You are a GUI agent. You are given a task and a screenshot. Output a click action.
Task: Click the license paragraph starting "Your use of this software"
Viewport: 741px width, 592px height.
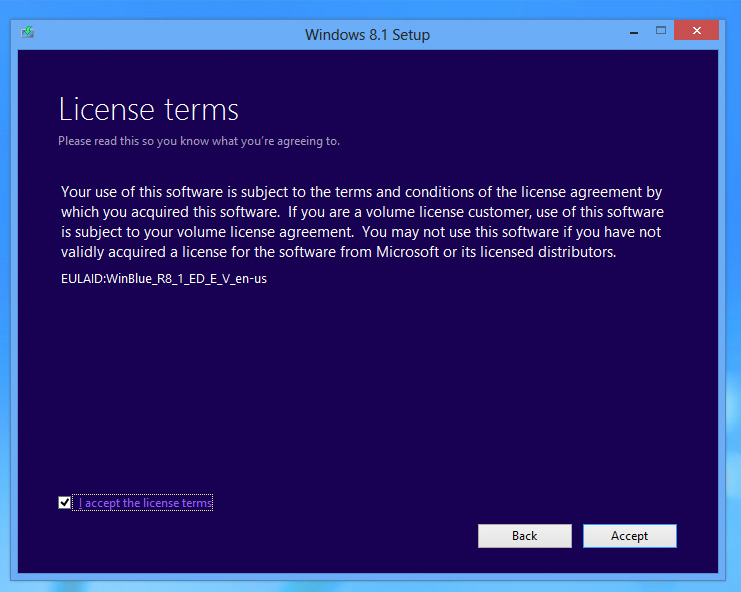362,222
